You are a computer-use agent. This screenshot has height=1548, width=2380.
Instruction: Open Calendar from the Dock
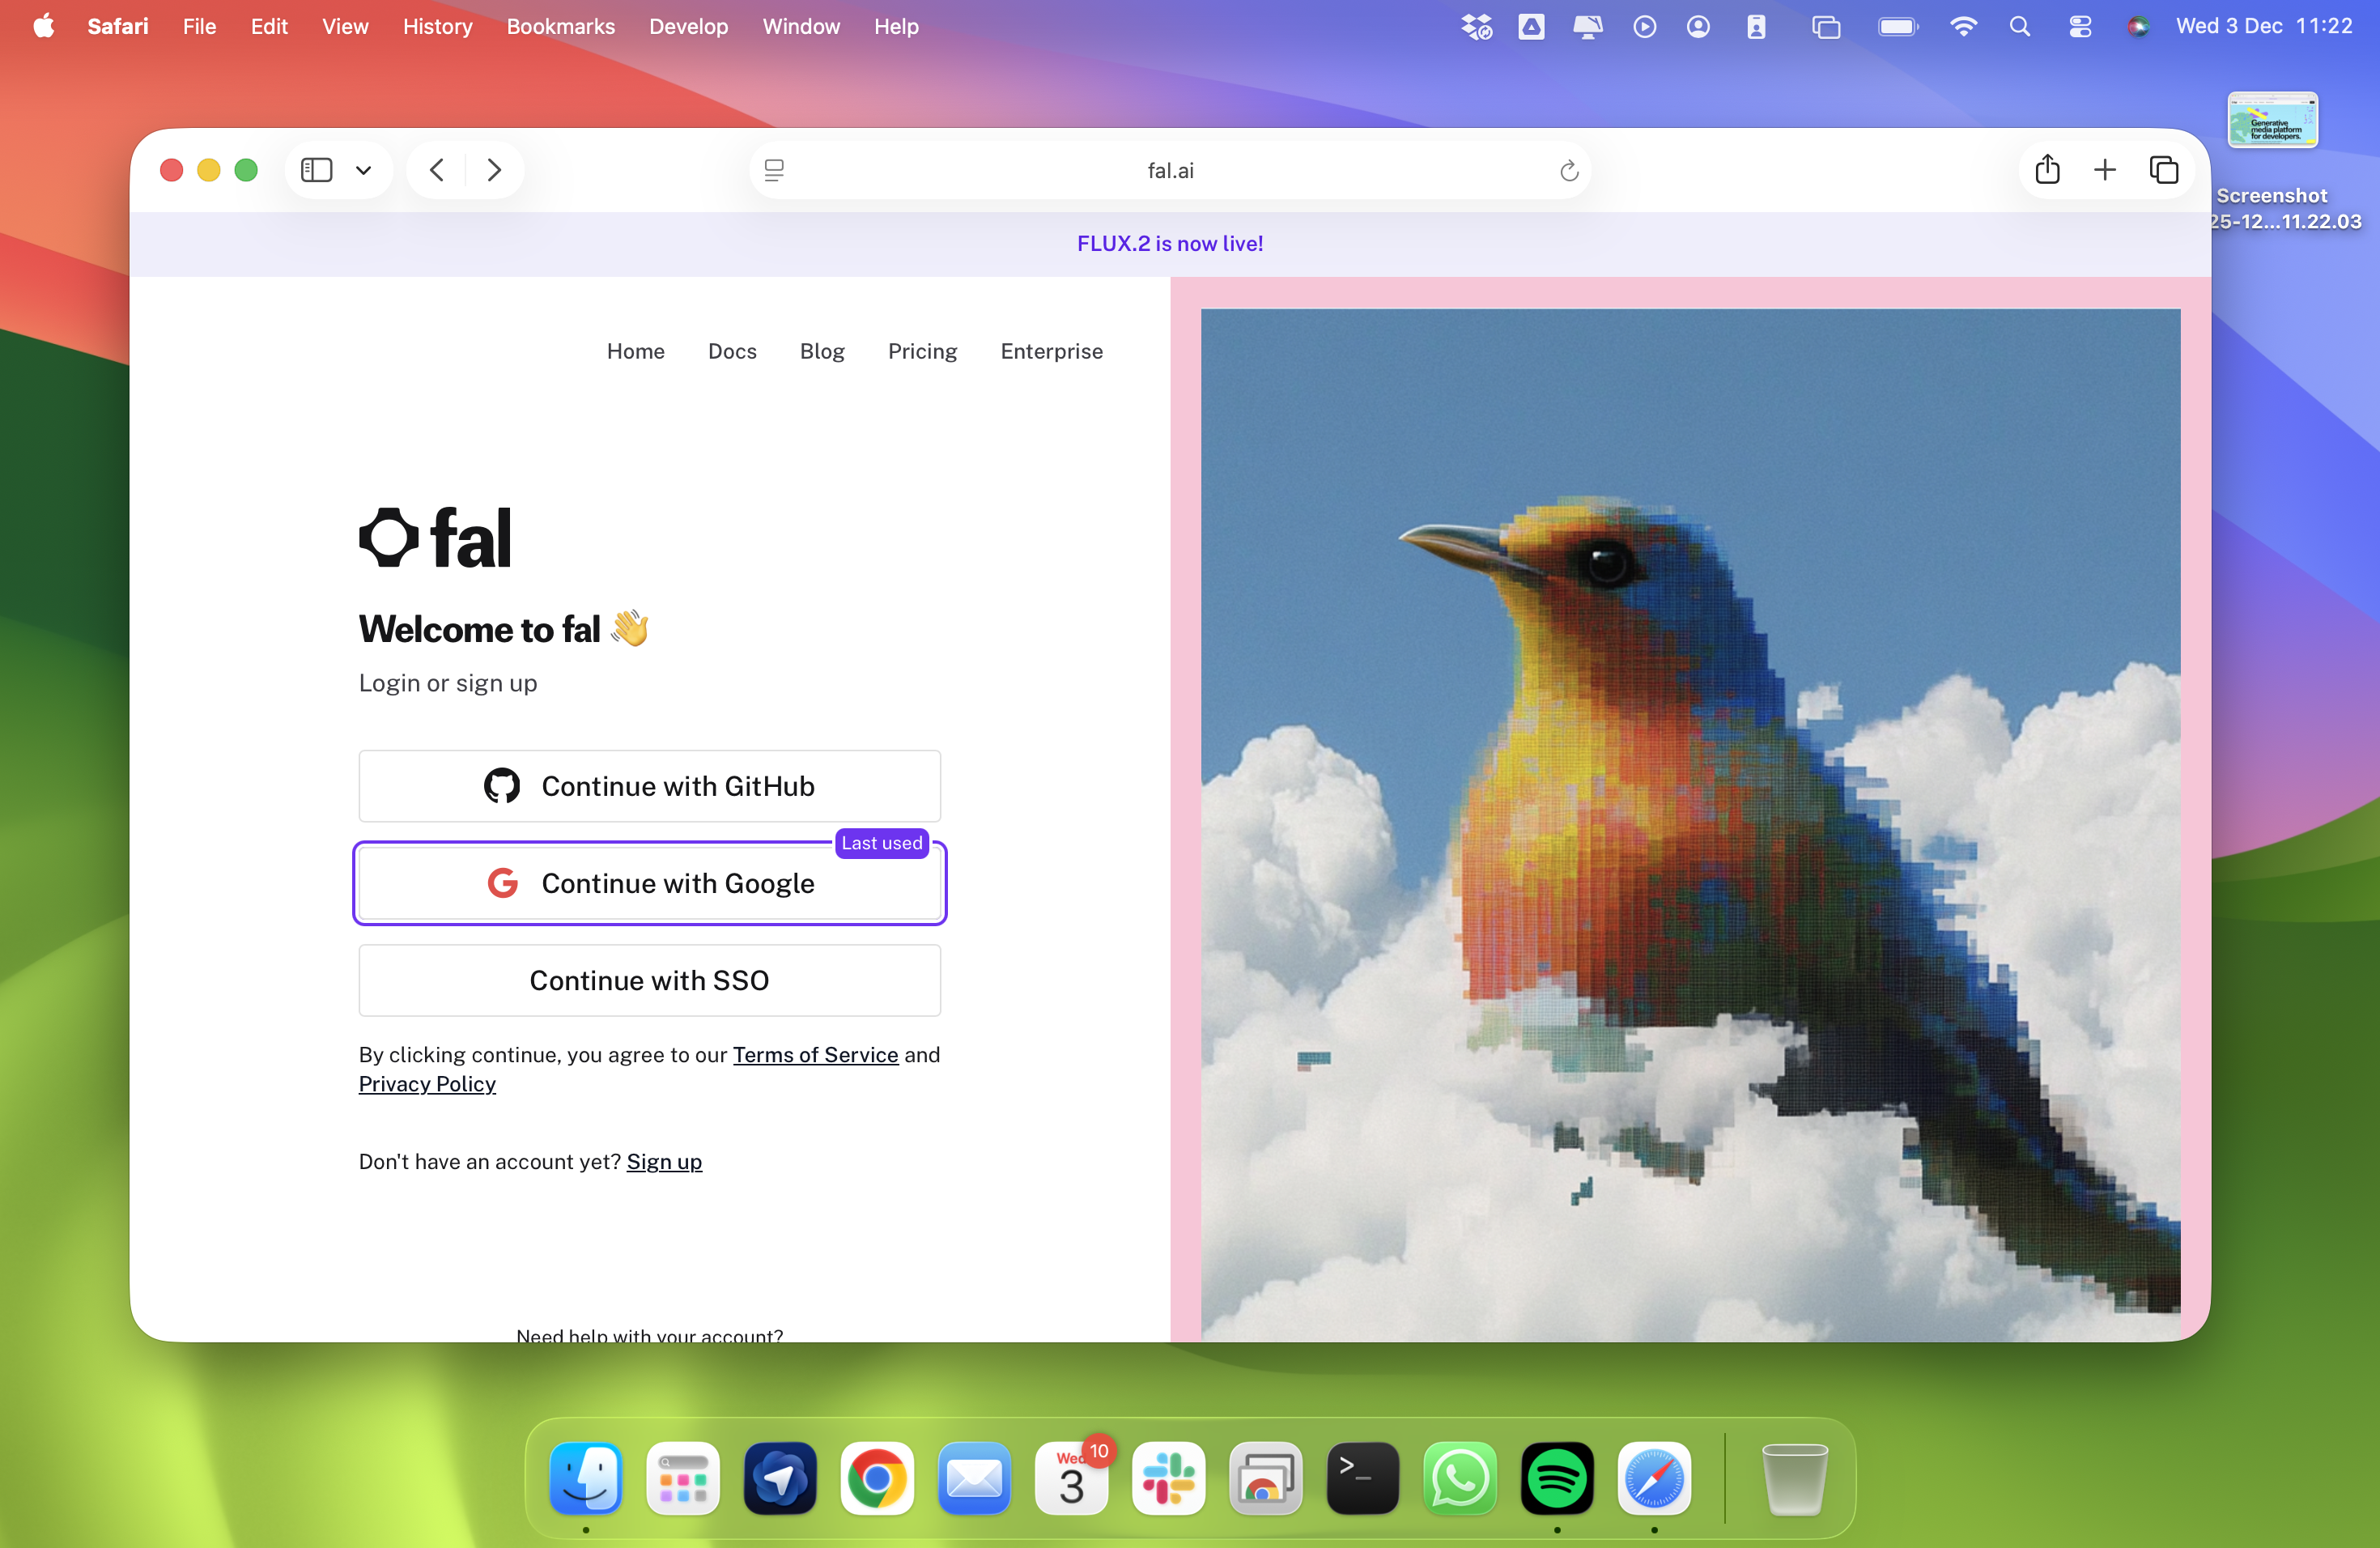(1071, 1478)
